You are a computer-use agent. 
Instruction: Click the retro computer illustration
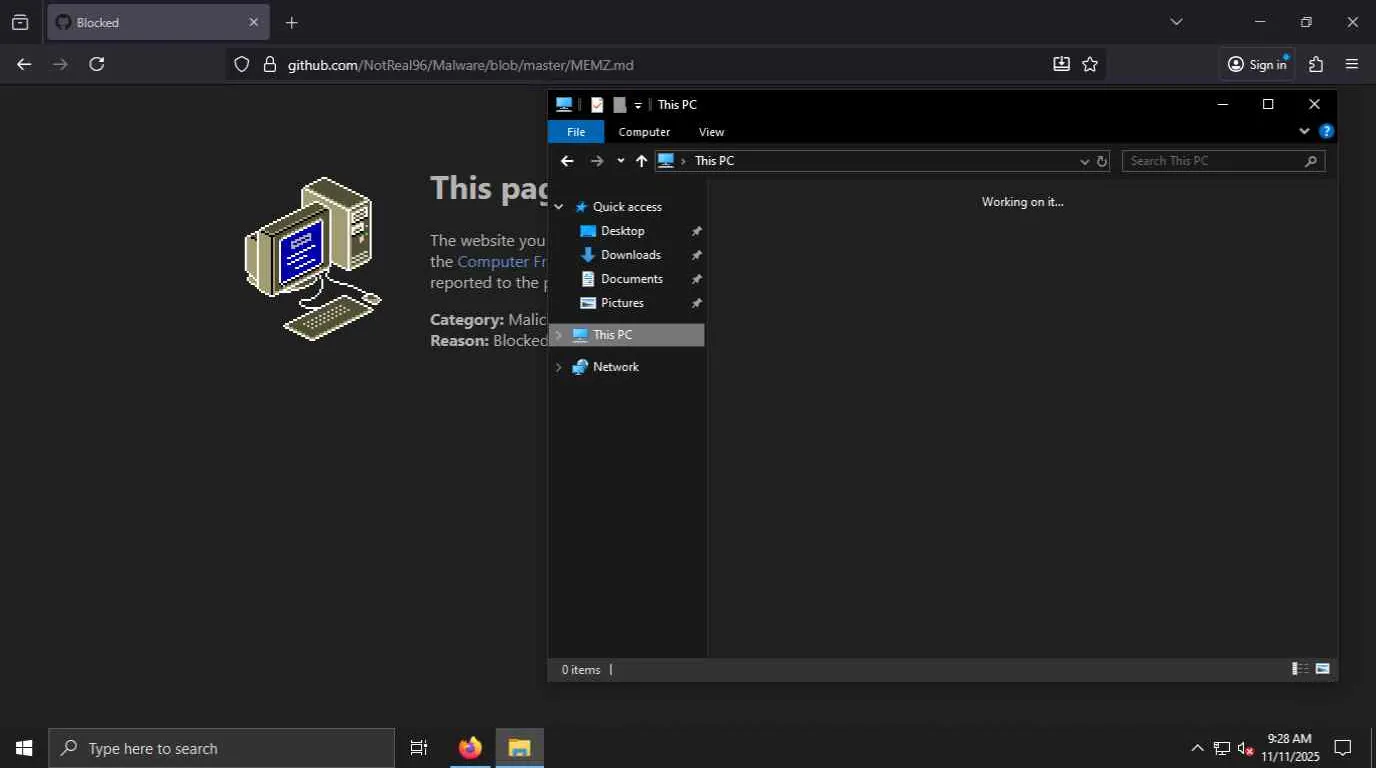313,258
